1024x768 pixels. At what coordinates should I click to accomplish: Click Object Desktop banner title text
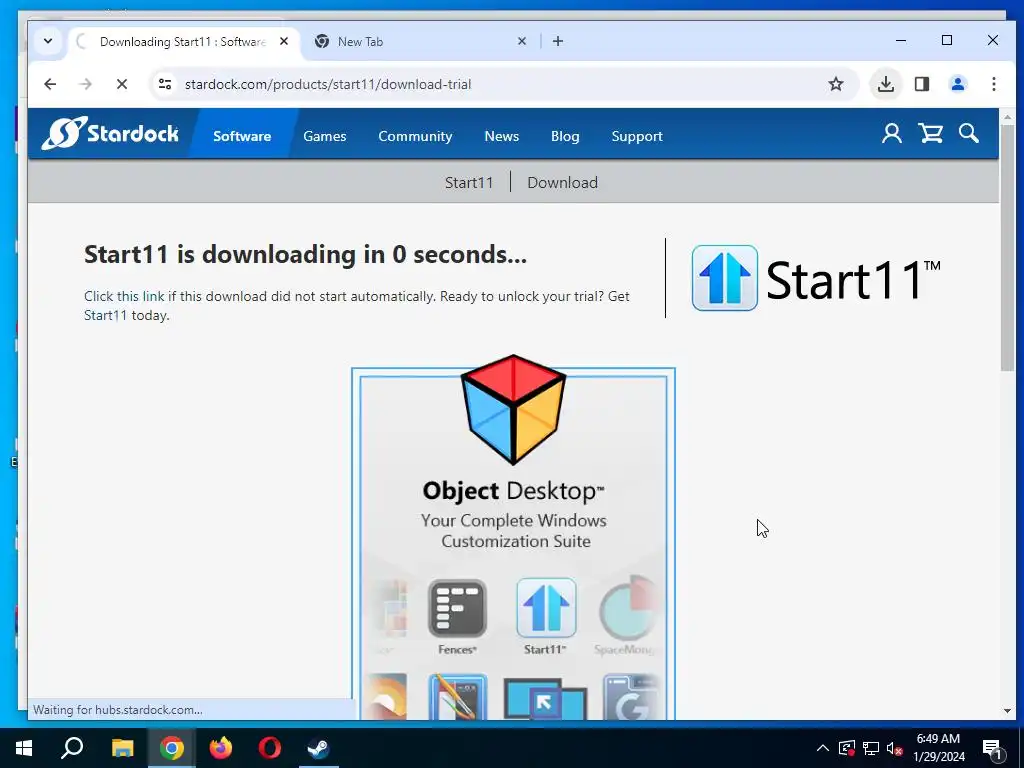tap(513, 491)
